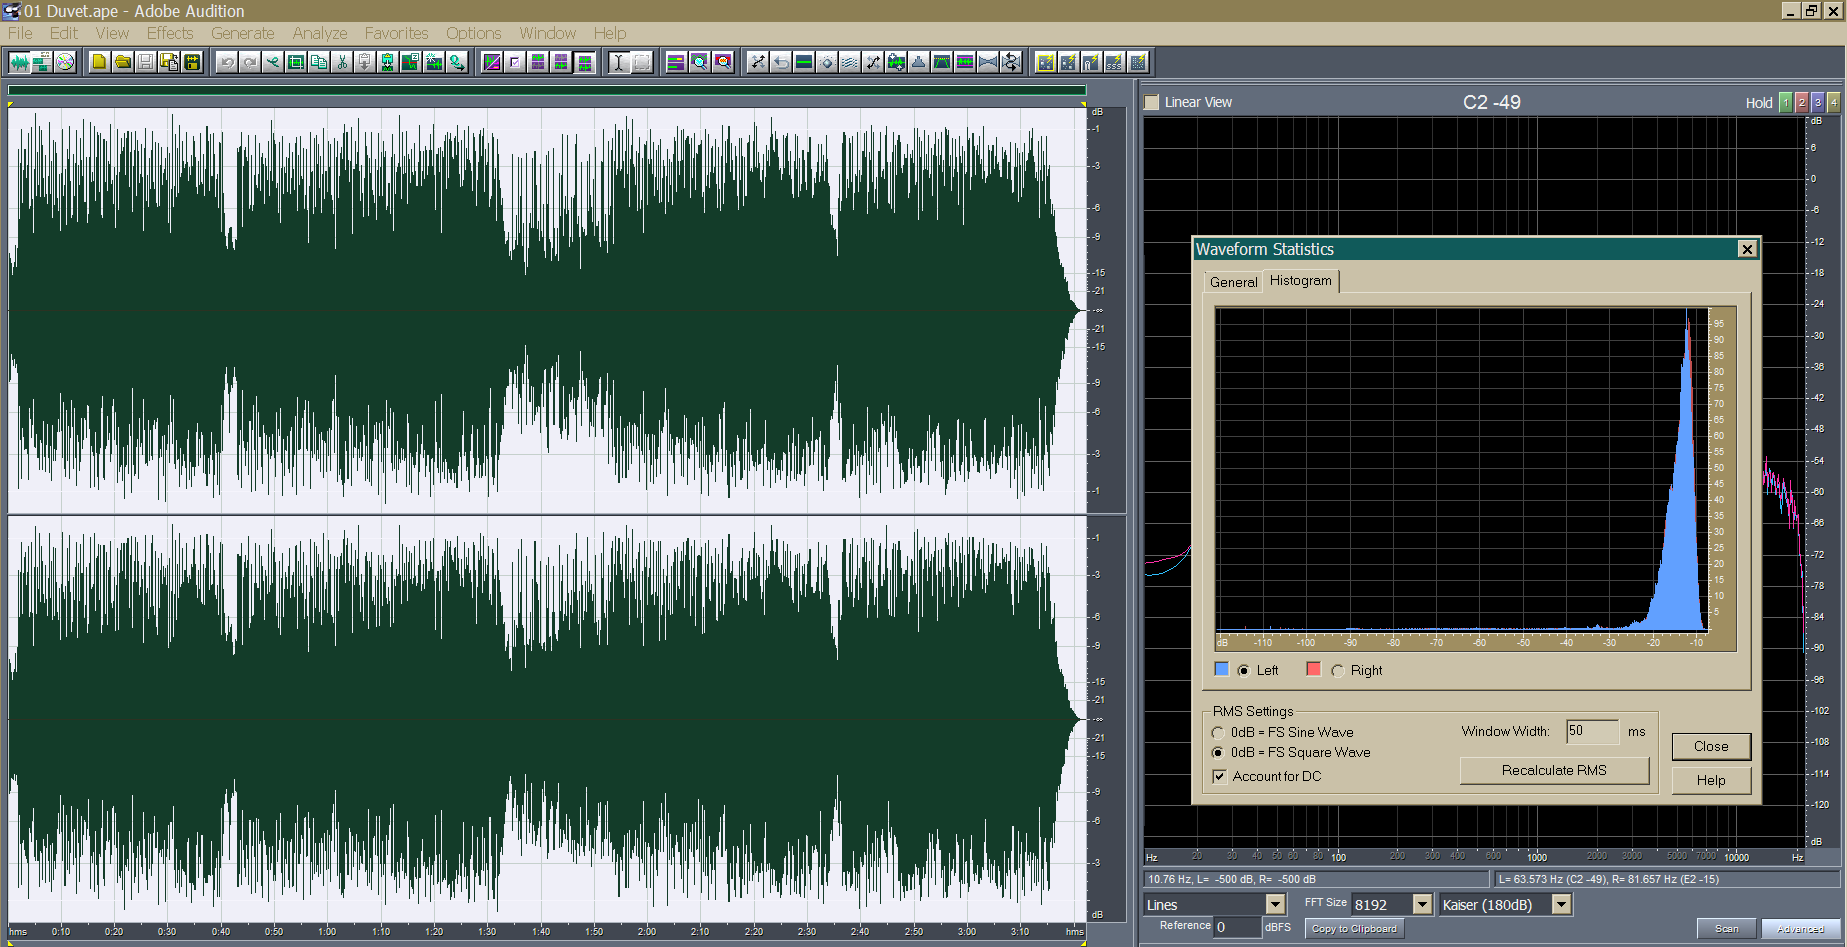Click the Reference dBFS input field
Image resolution: width=1847 pixels, height=947 pixels.
click(1237, 927)
